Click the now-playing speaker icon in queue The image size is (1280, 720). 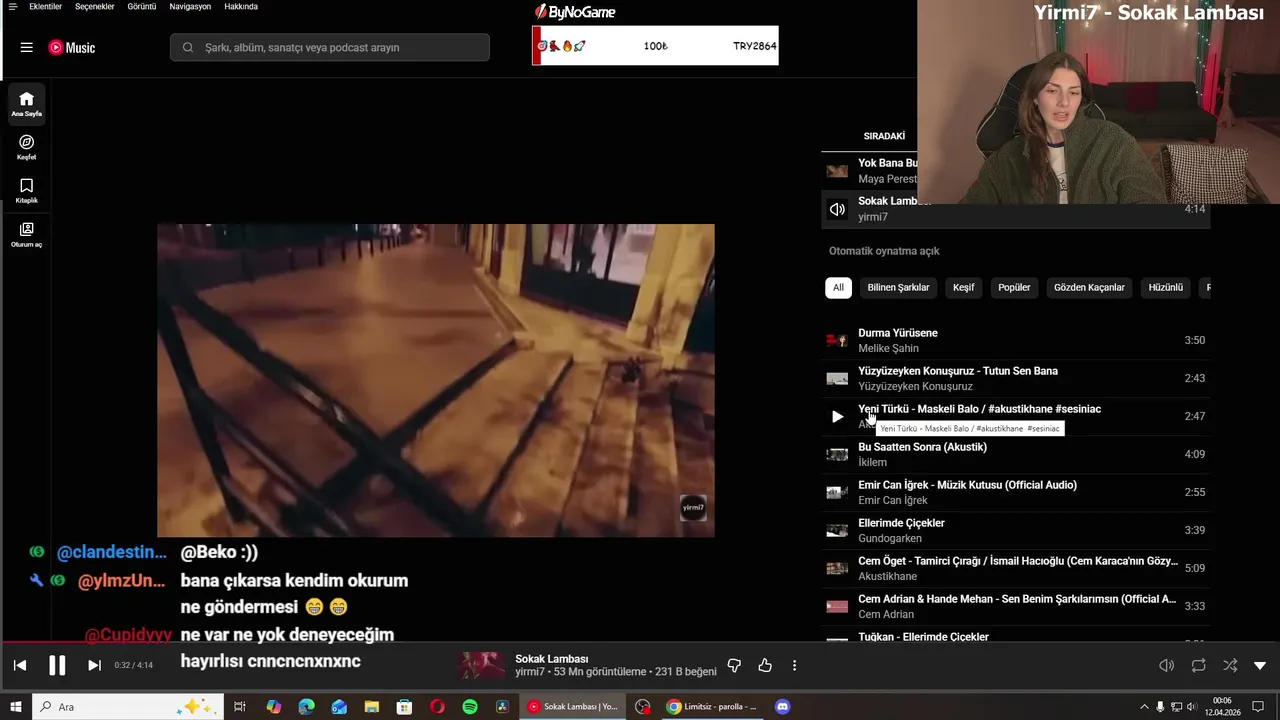(x=837, y=209)
